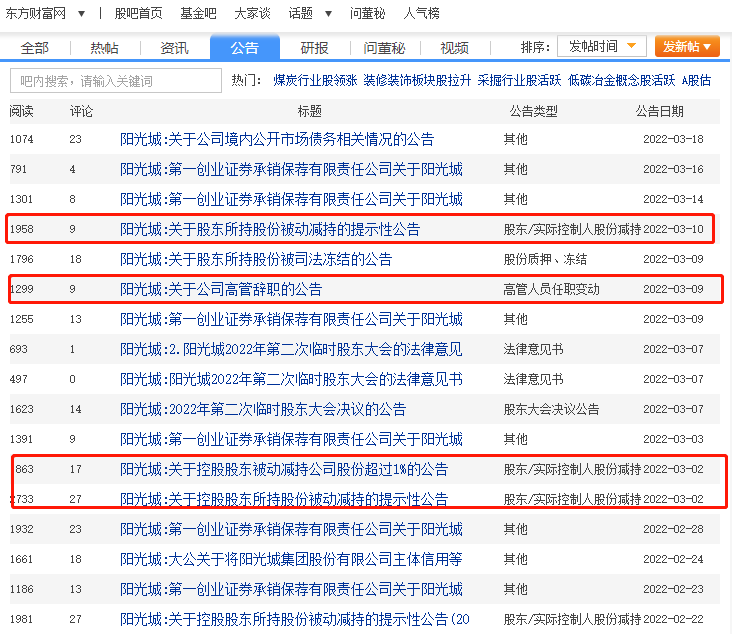This screenshot has width=732, height=634.
Task: Open hot topic 煤炭行业股领涨
Action: pyautogui.click(x=315, y=81)
